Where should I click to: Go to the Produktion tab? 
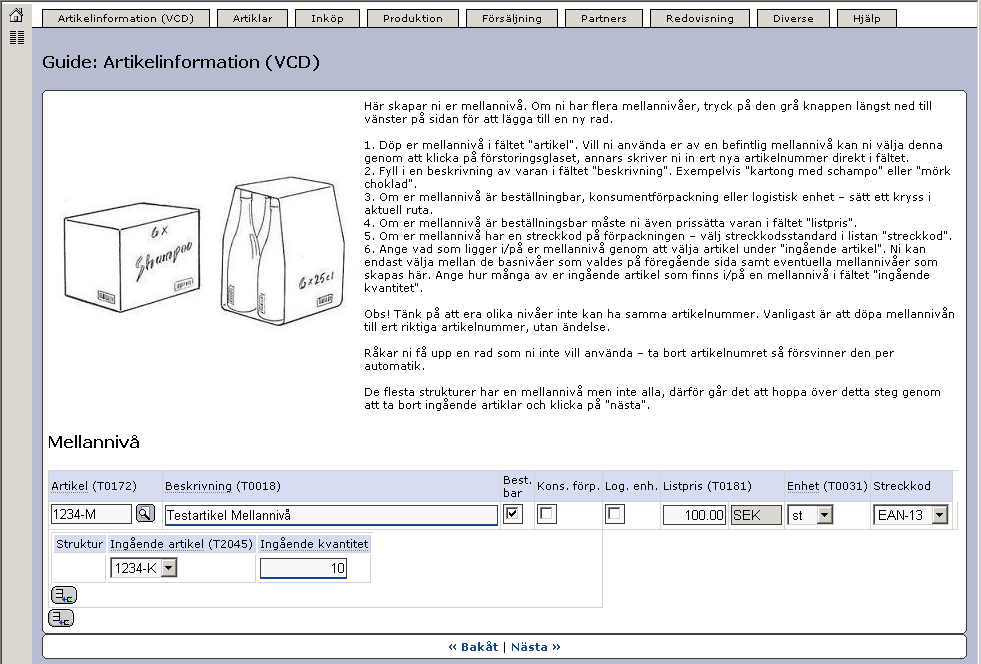(413, 18)
